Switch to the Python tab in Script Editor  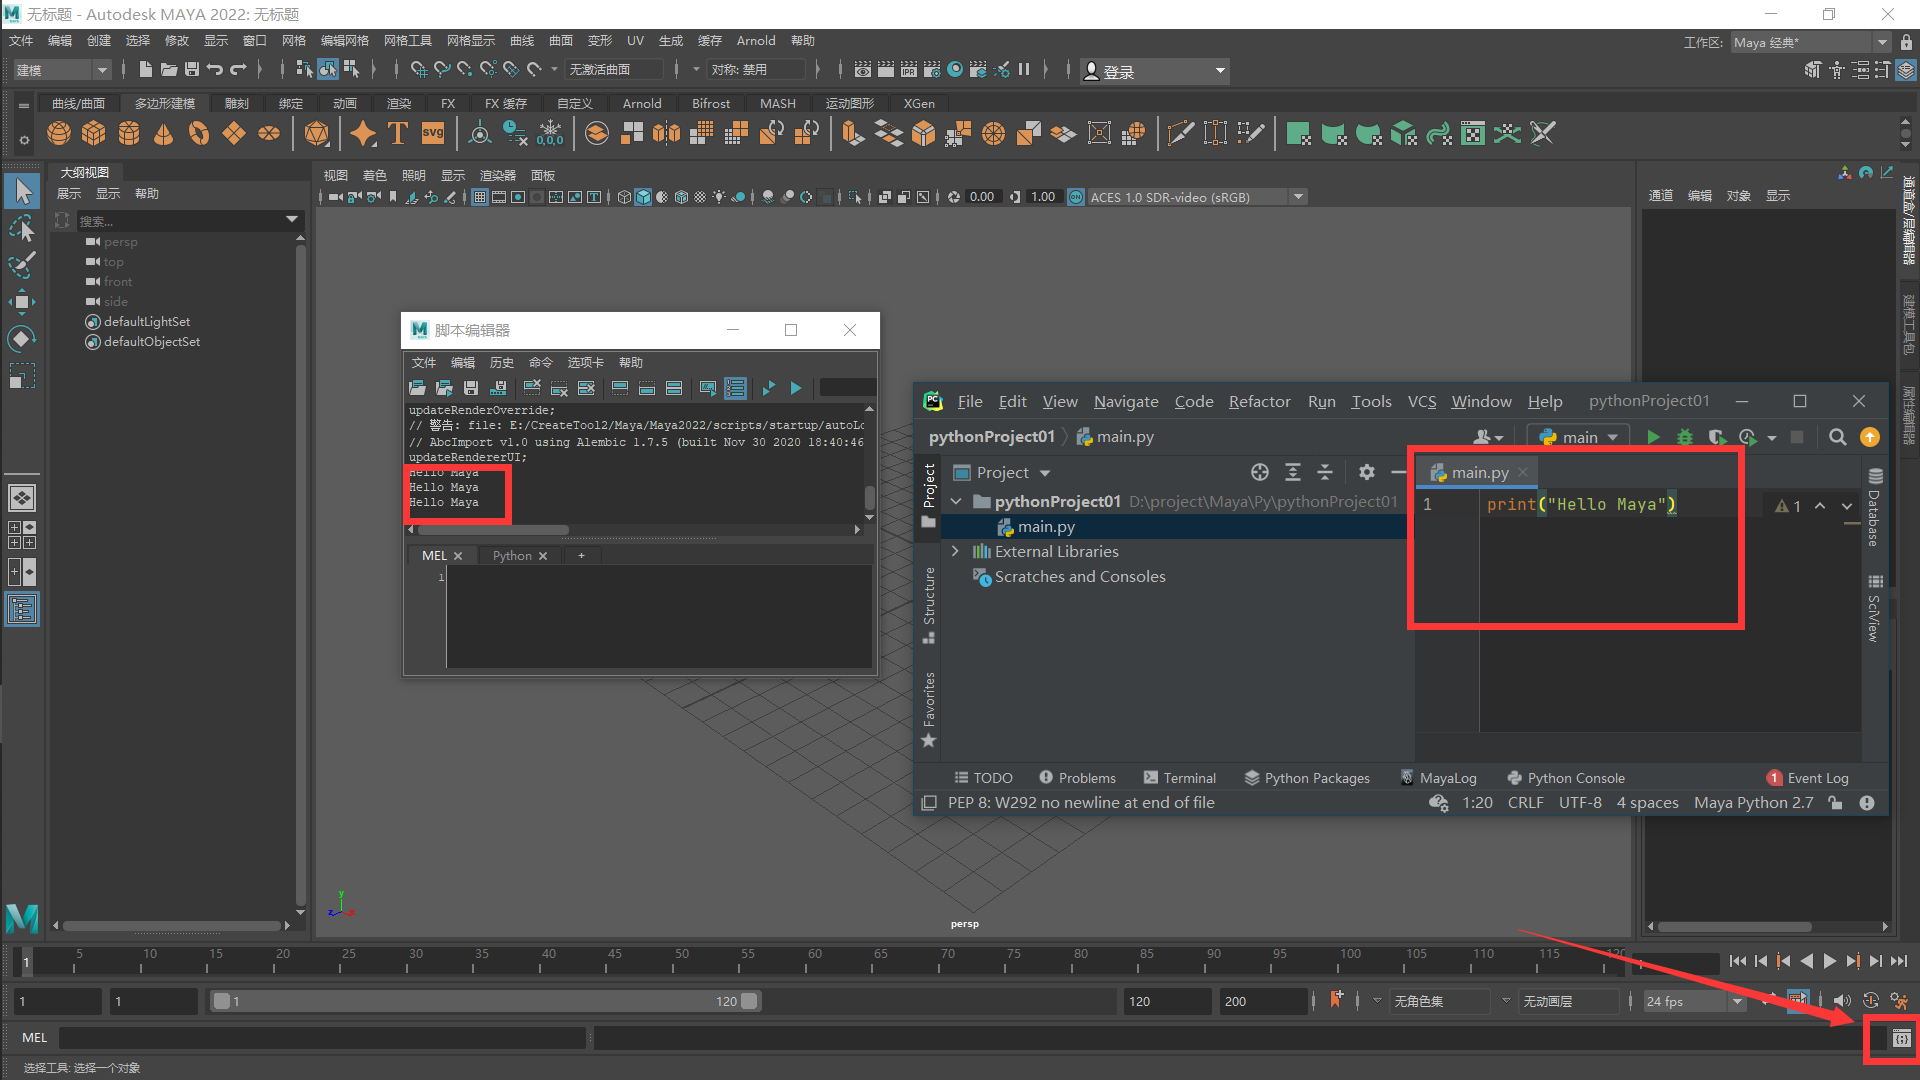click(512, 556)
